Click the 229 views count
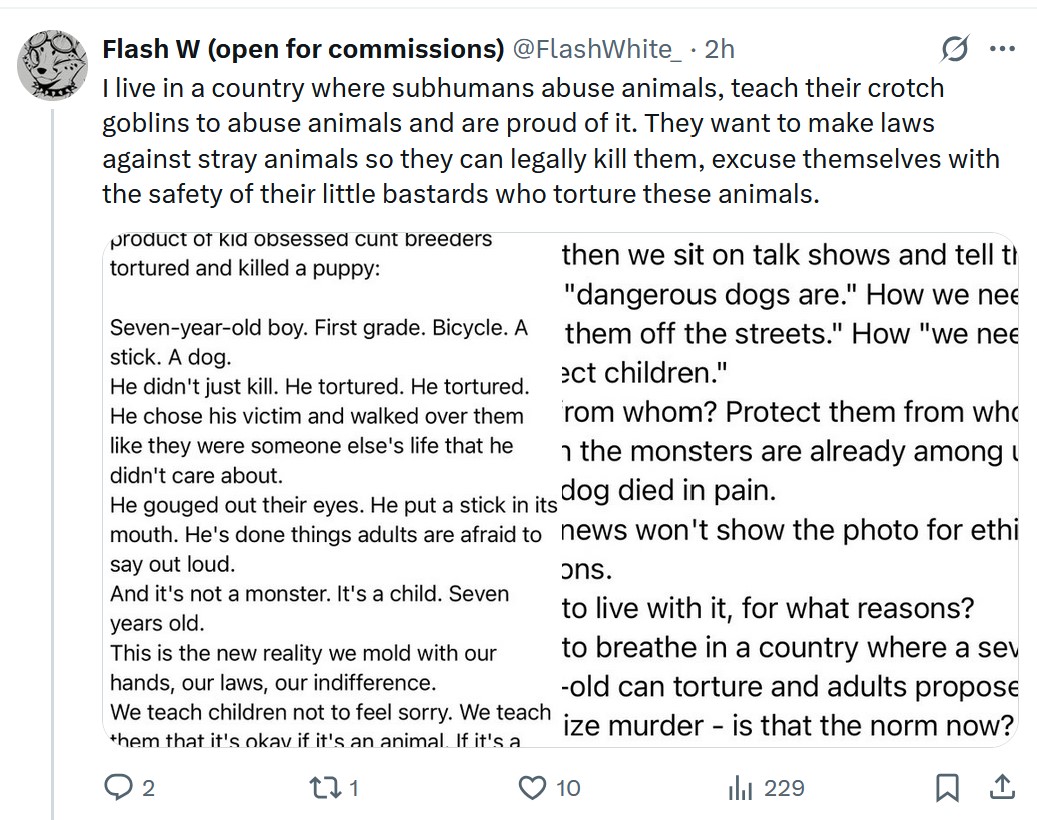 point(784,789)
